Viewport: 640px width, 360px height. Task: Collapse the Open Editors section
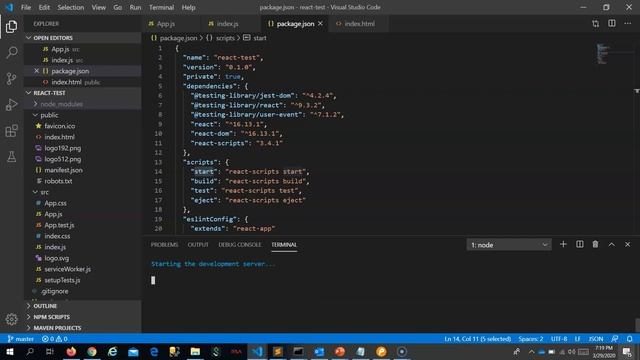[x=83, y=38]
